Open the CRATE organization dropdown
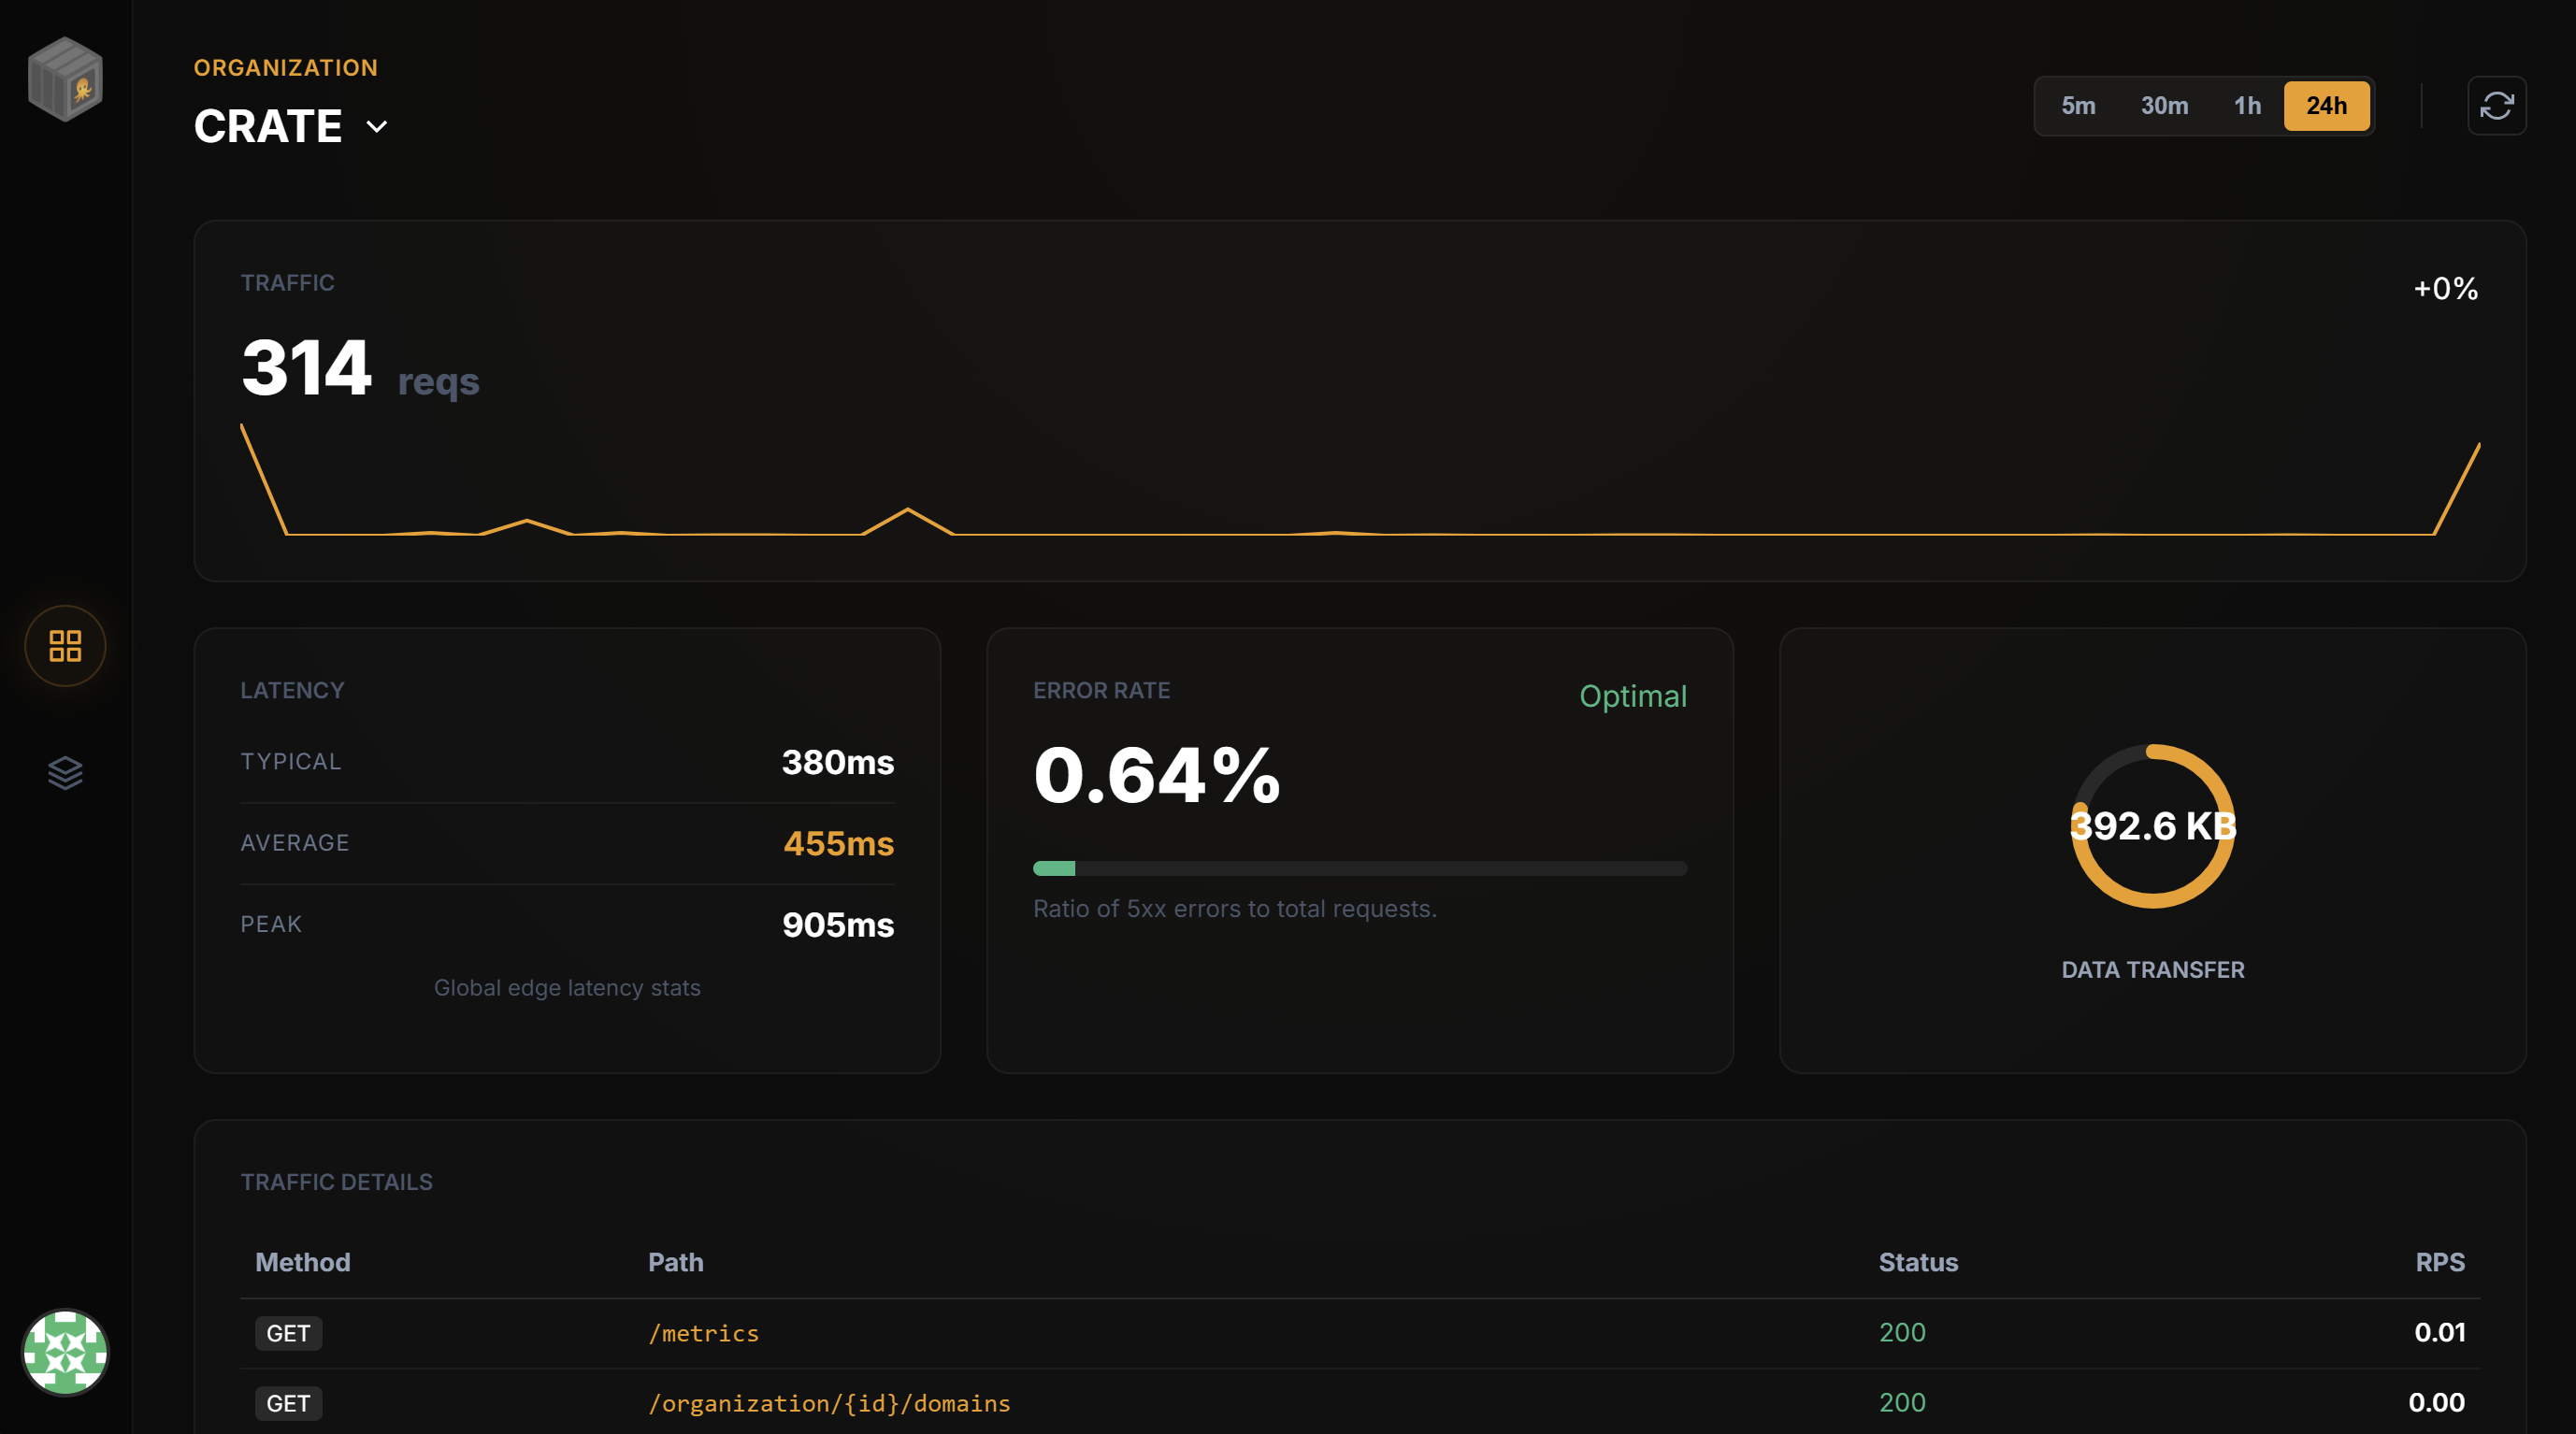2576x1434 pixels. [x=268, y=125]
